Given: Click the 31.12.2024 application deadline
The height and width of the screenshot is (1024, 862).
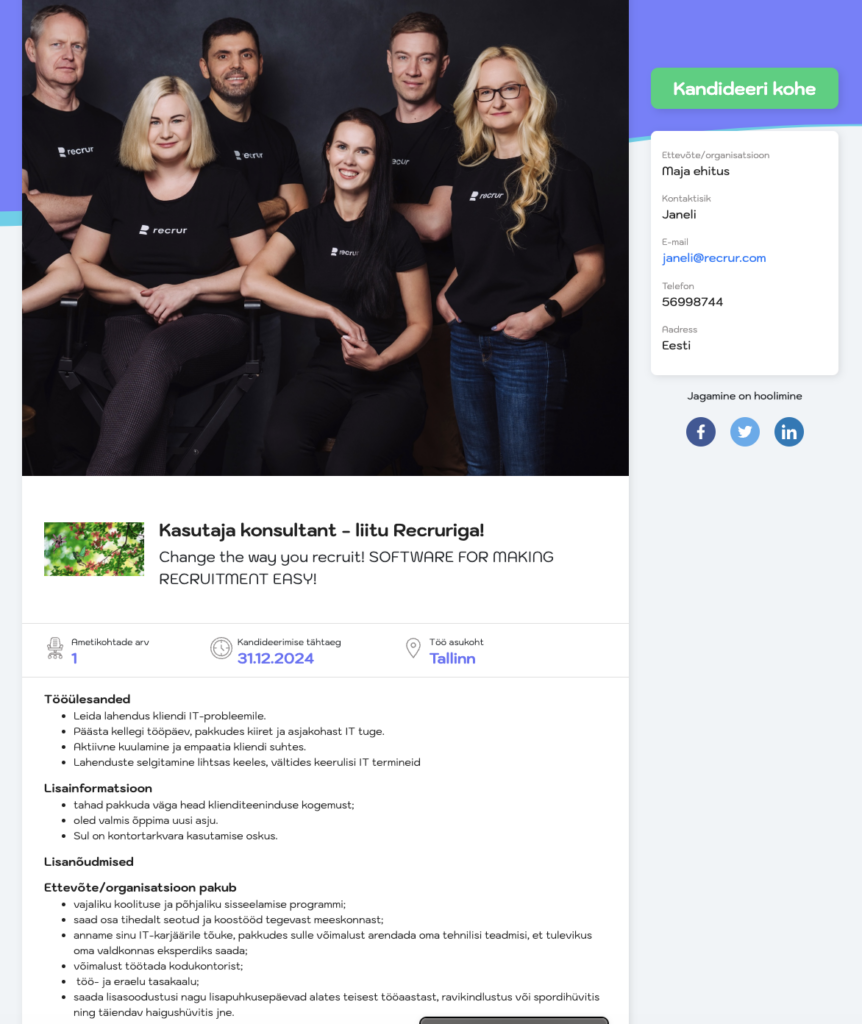Looking at the screenshot, I should point(276,658).
